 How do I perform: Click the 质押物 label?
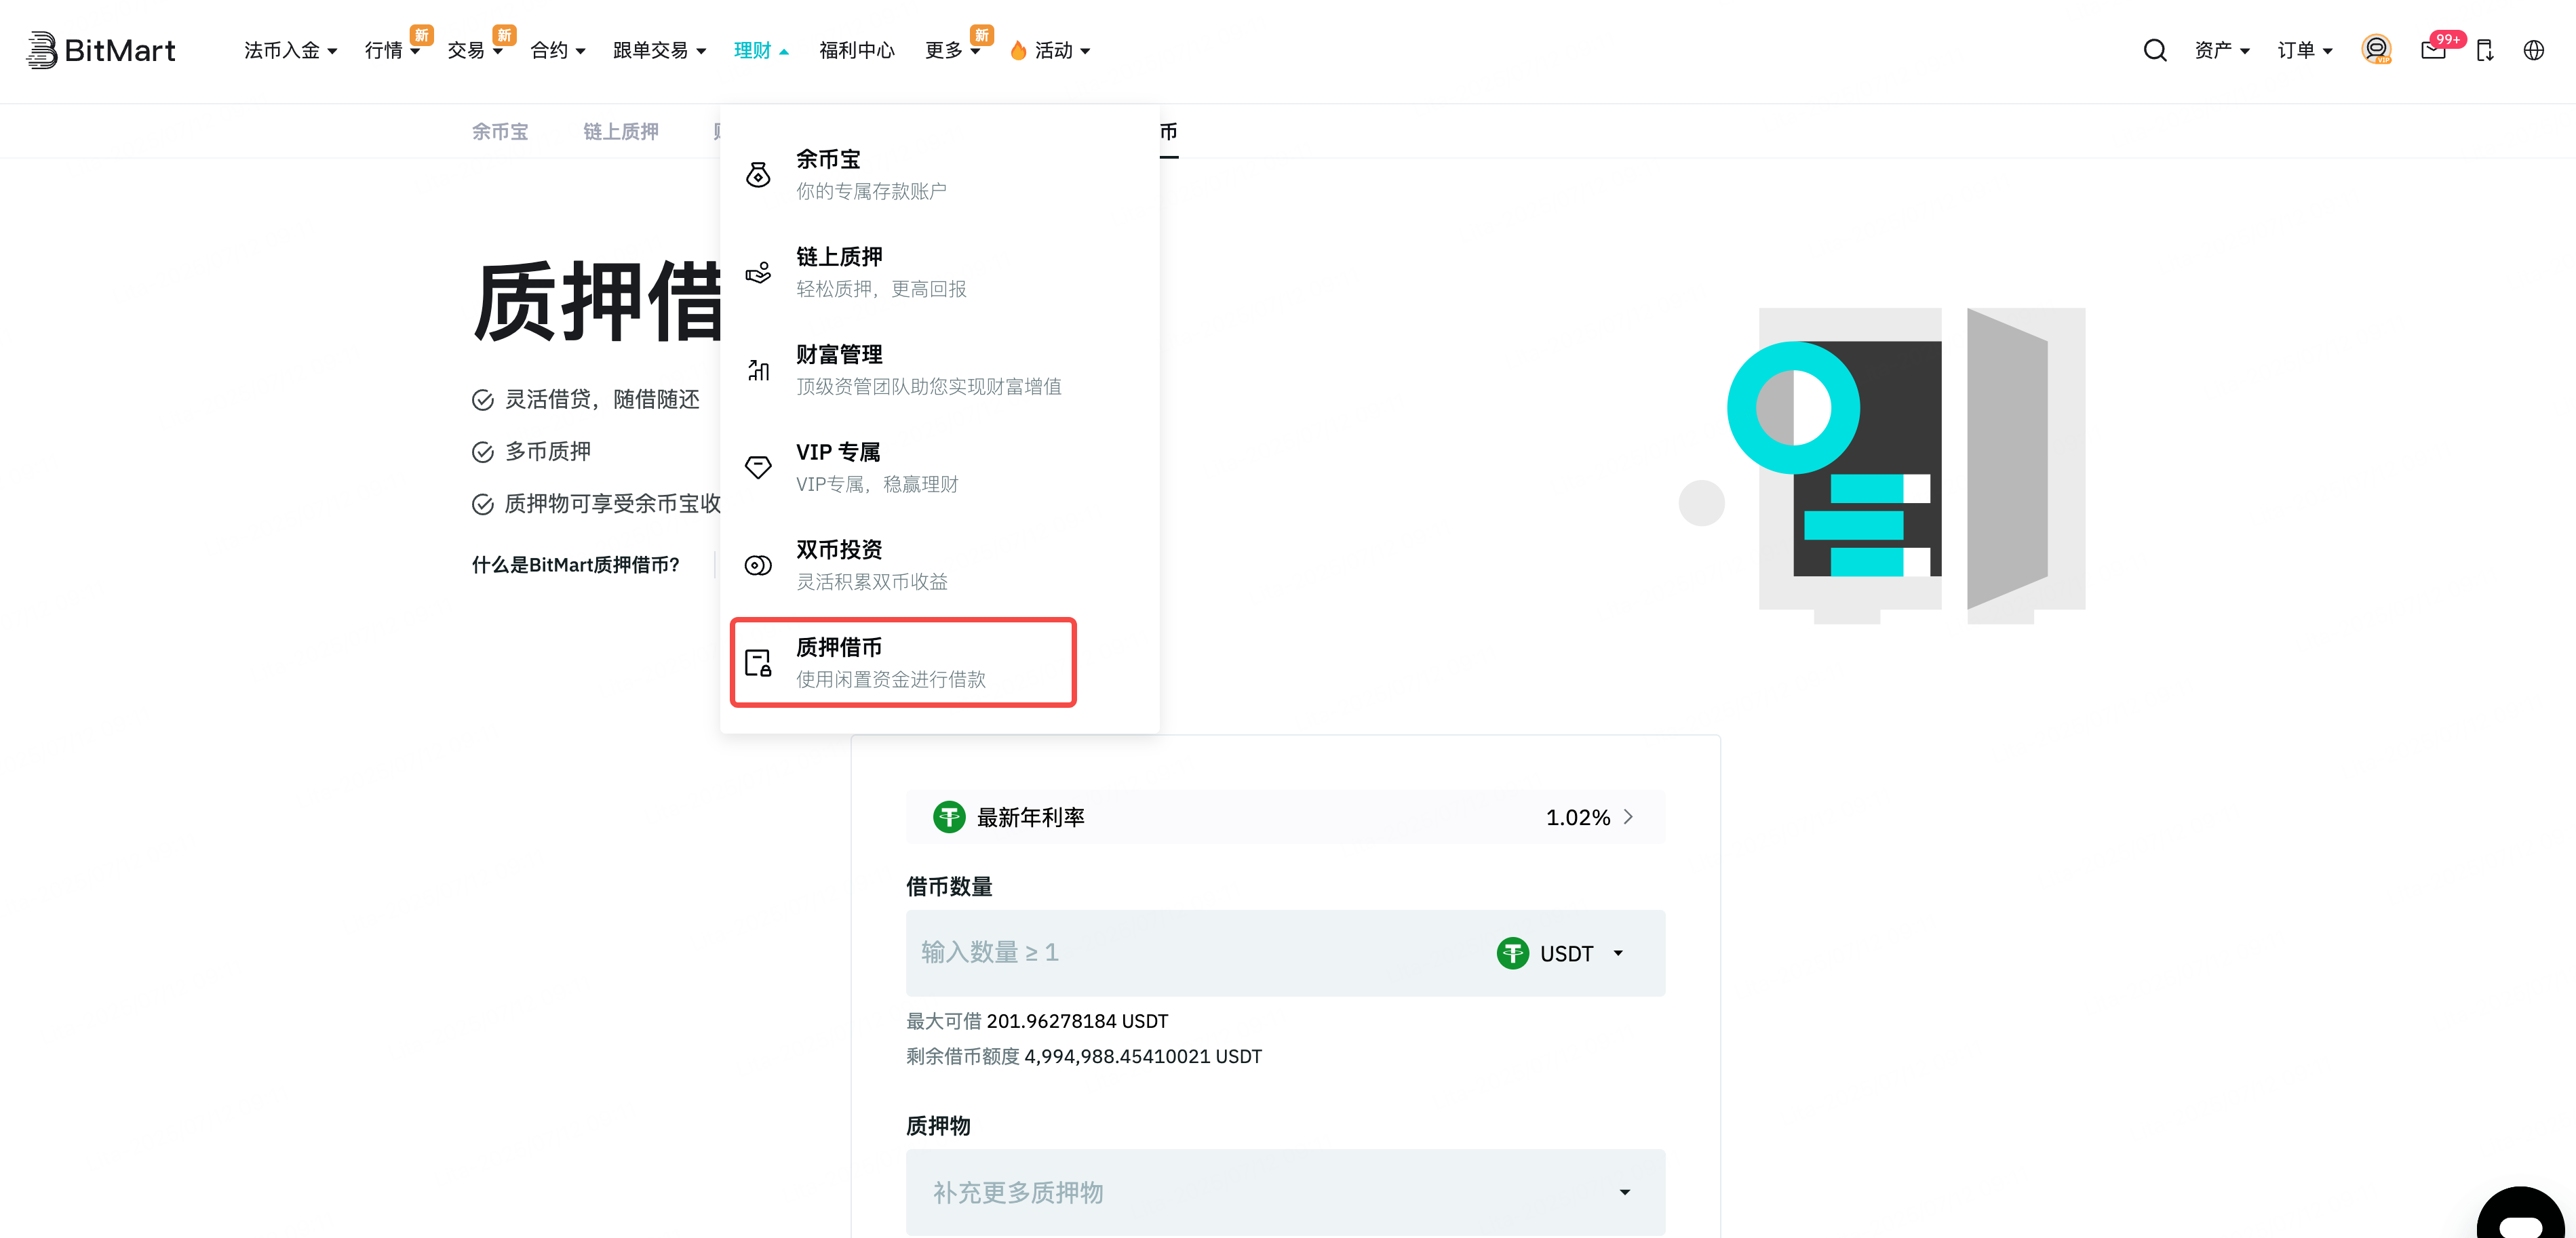click(938, 1126)
